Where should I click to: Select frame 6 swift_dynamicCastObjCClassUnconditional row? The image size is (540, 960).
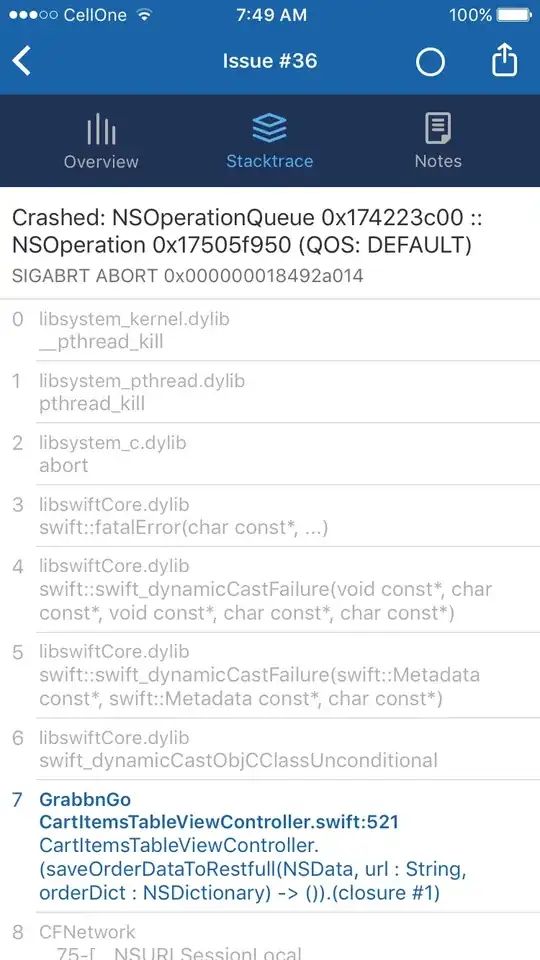point(270,749)
